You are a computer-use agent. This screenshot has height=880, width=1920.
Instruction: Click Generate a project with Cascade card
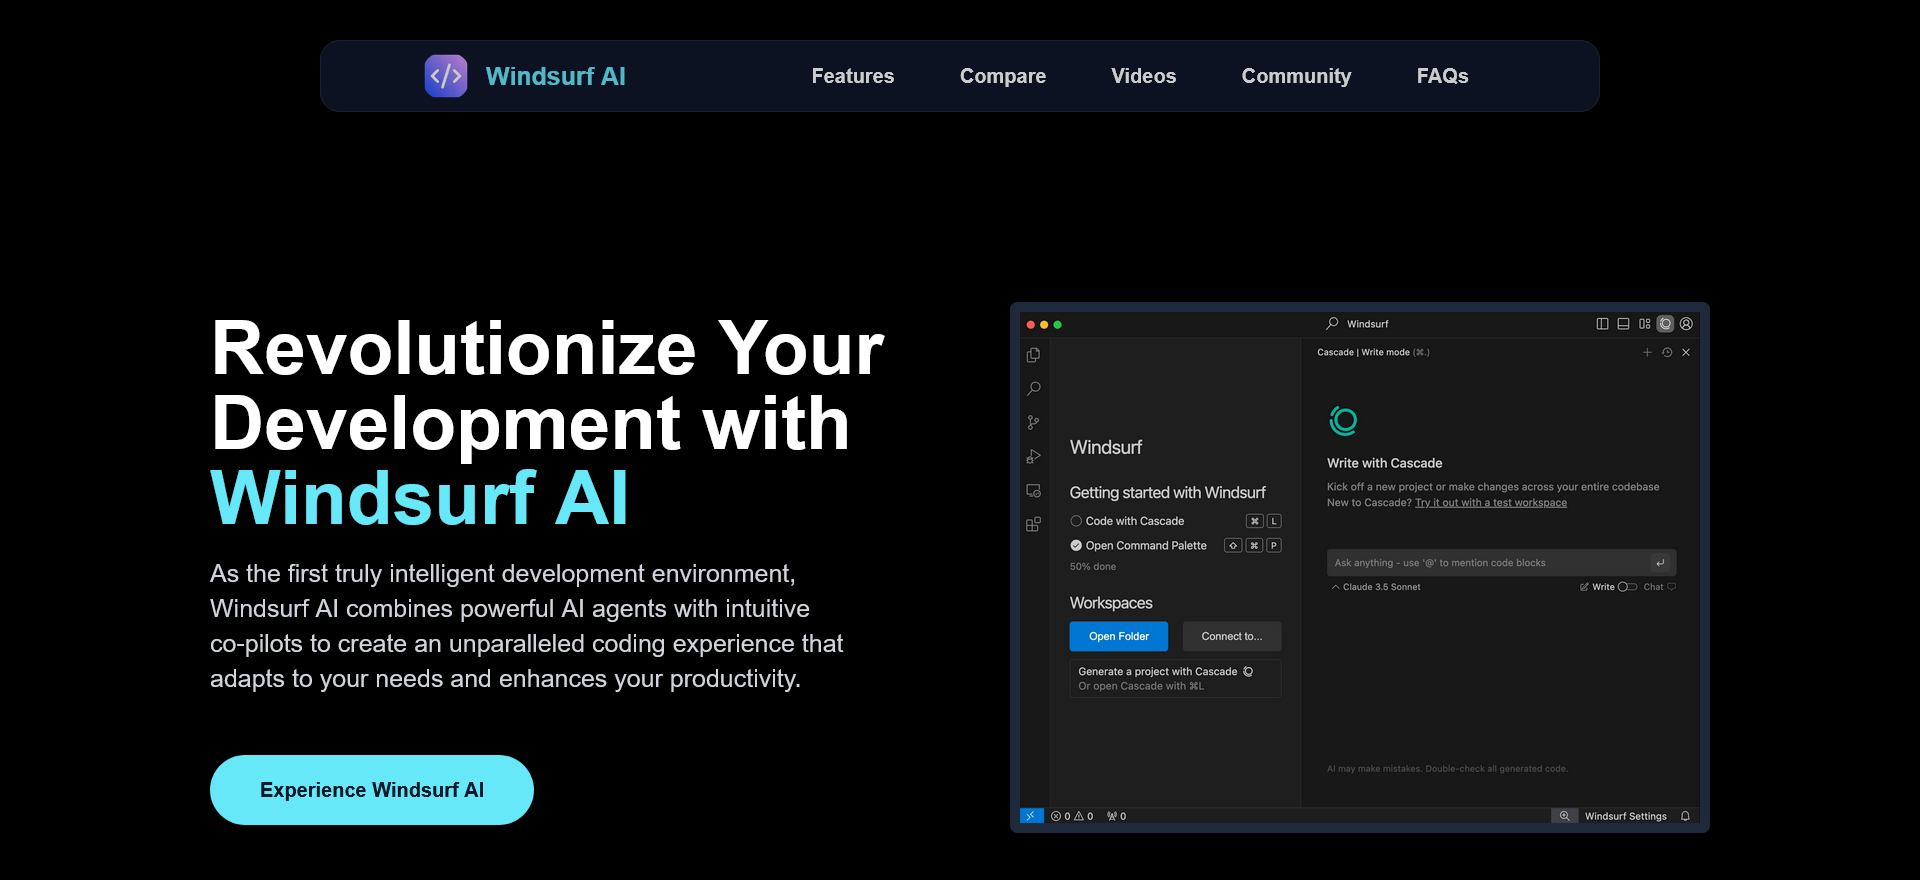pyautogui.click(x=1175, y=678)
